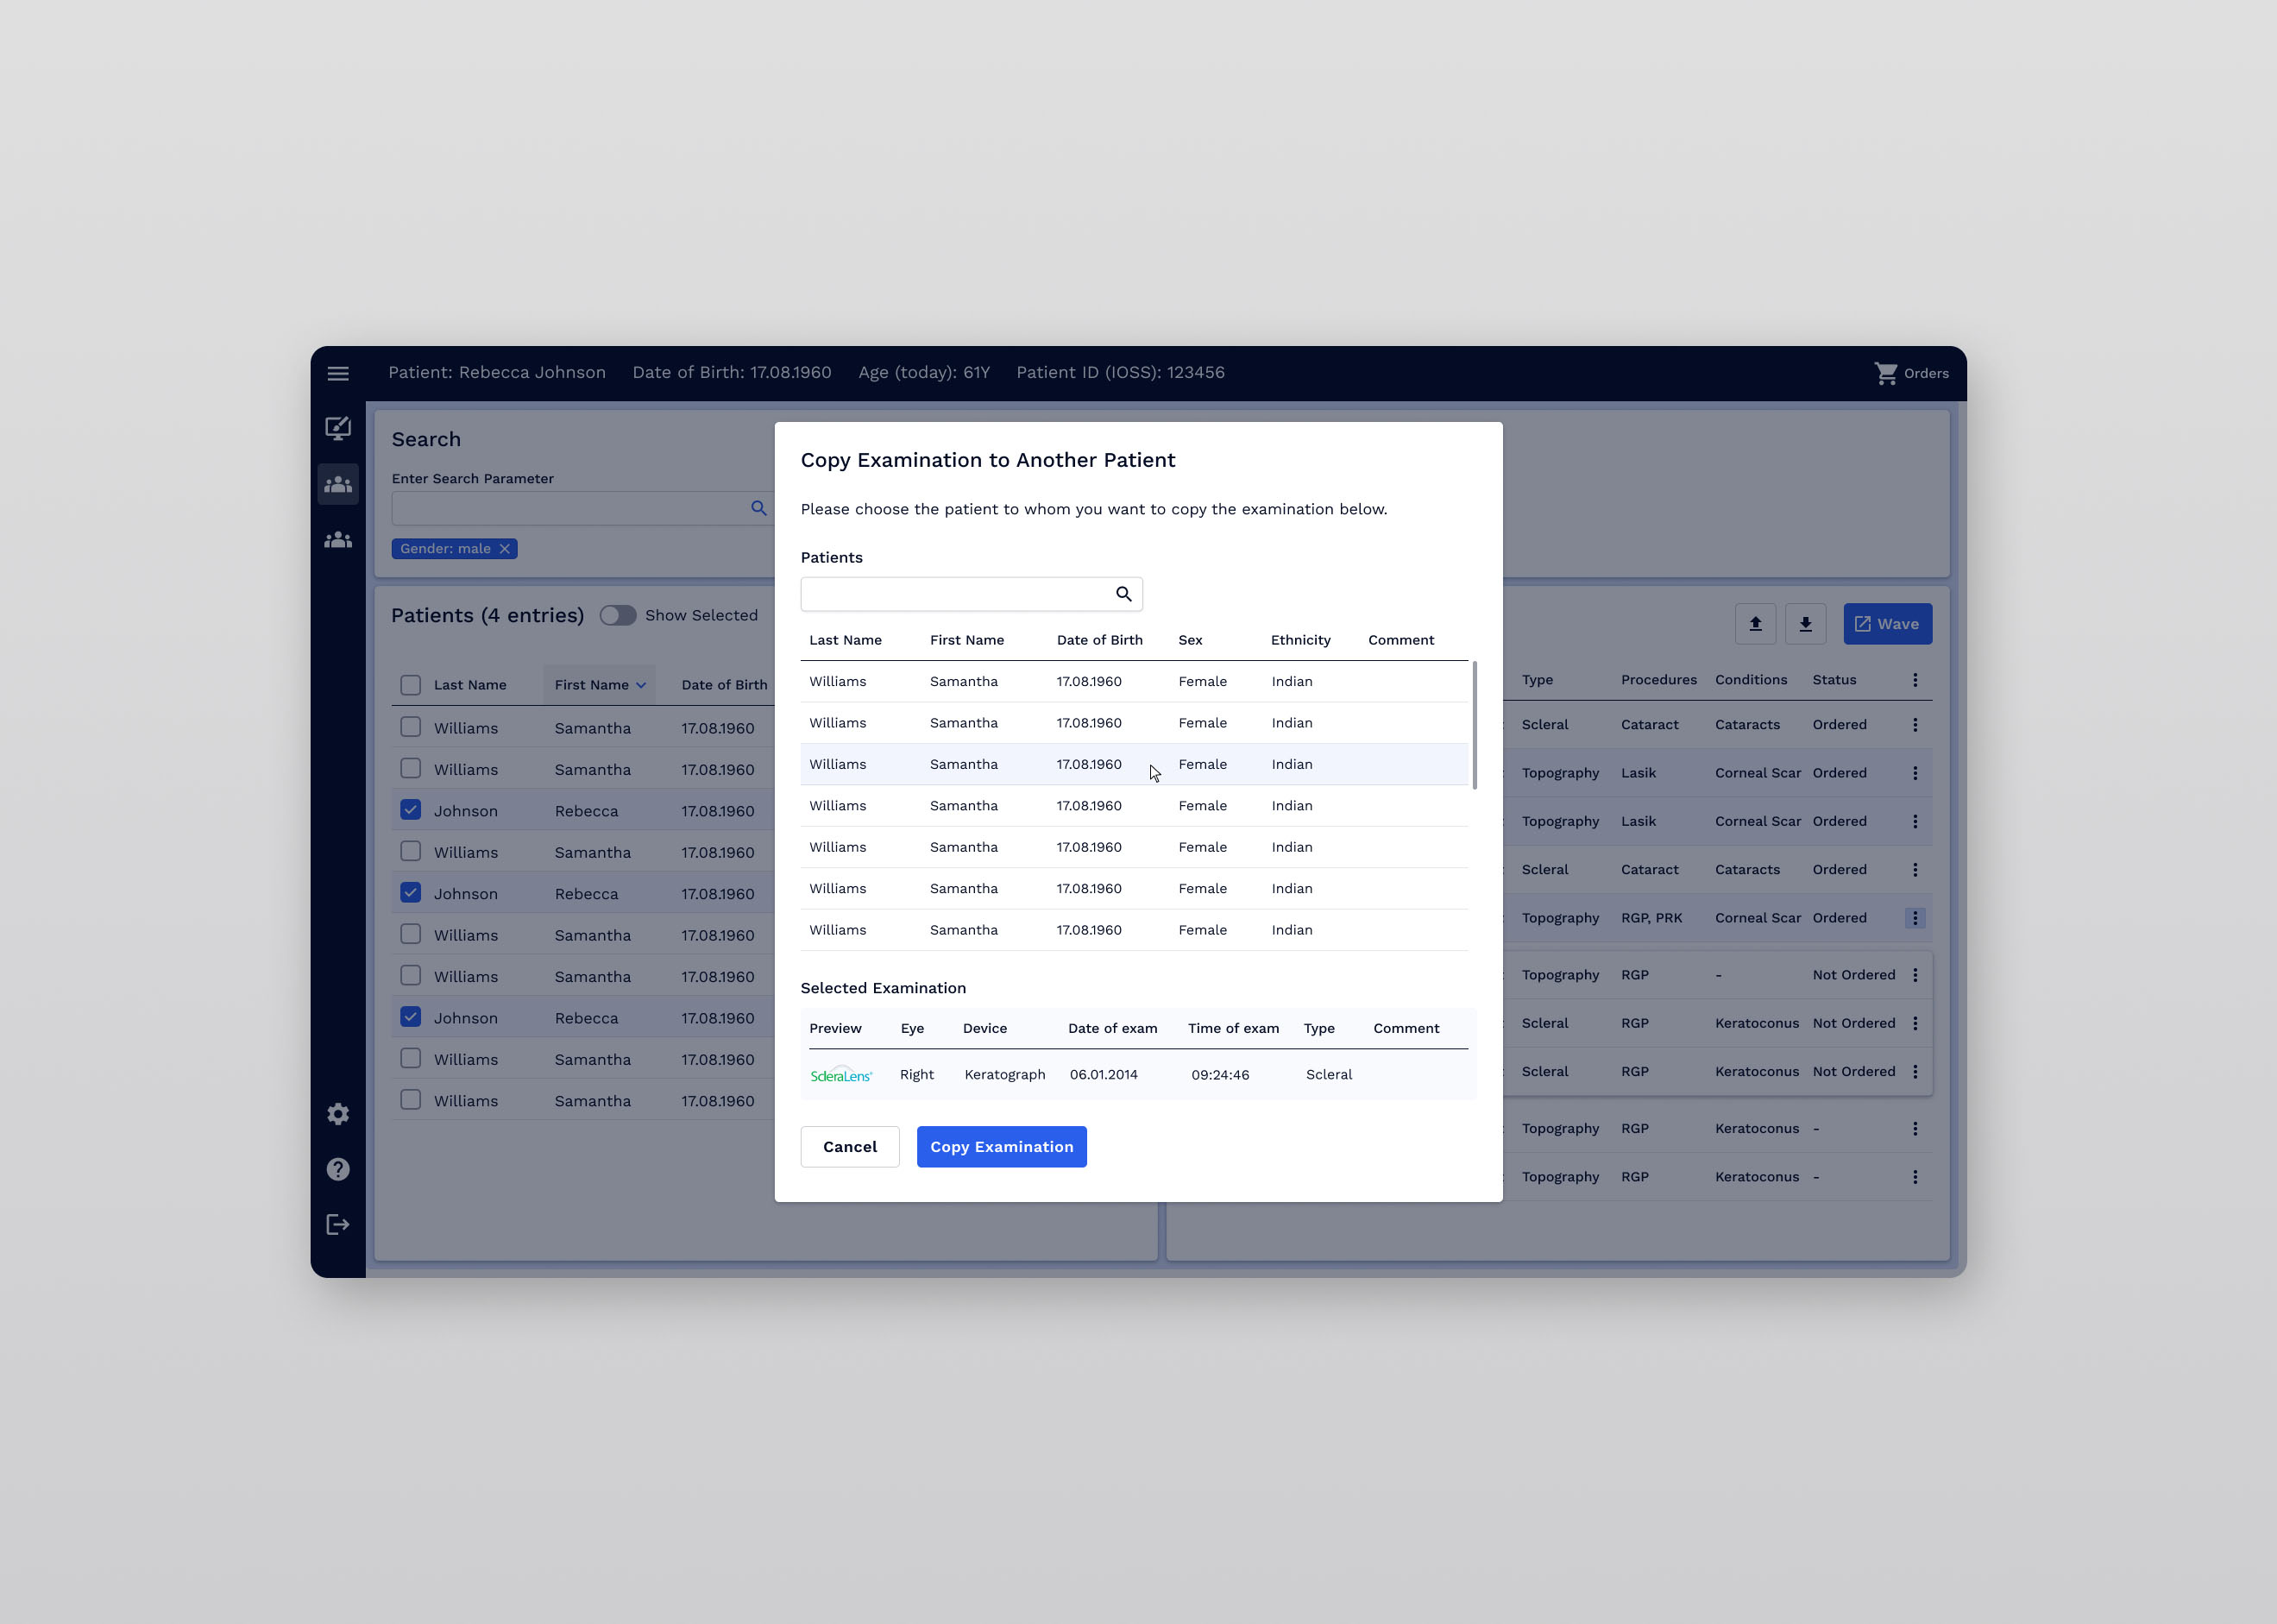Click the dialog patient list scrollbar
The image size is (2277, 1624).
click(1474, 725)
